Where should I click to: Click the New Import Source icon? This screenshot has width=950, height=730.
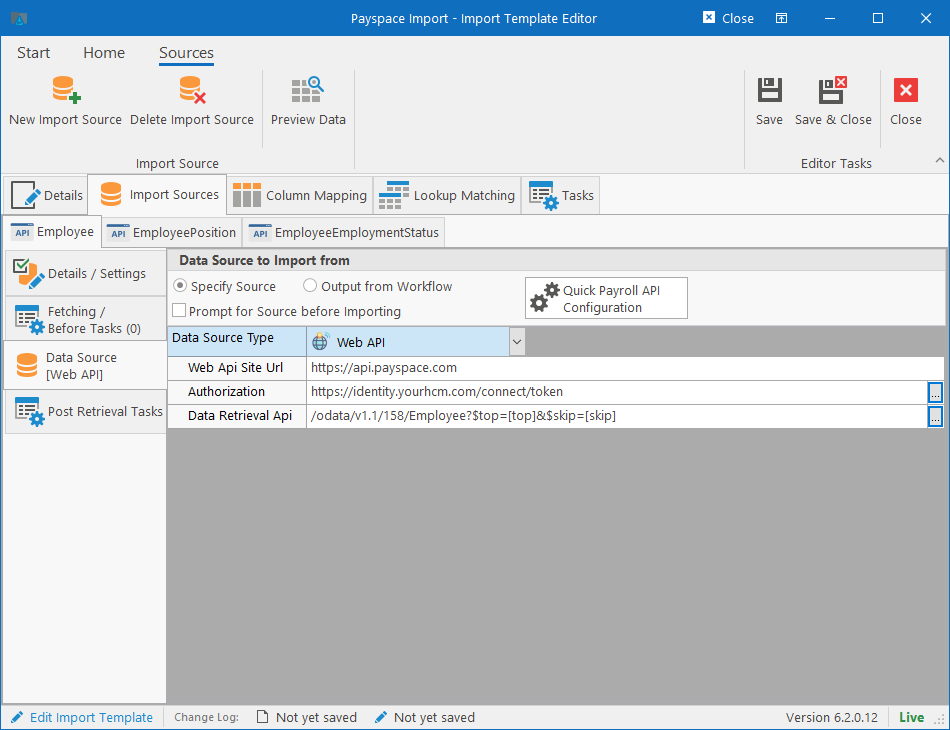[65, 90]
